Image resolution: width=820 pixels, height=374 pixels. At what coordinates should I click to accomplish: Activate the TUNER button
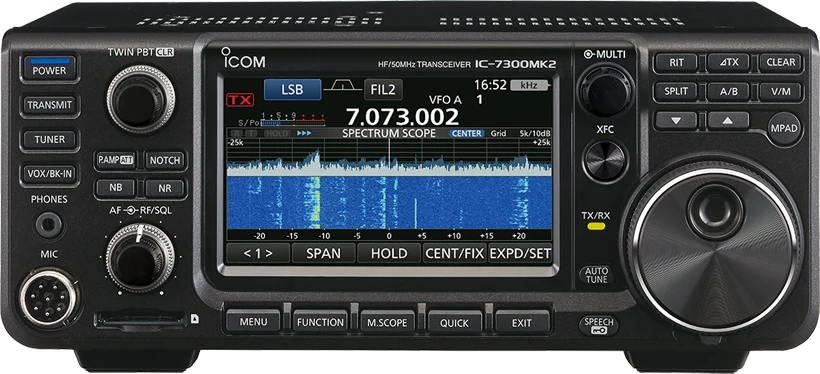(49, 140)
